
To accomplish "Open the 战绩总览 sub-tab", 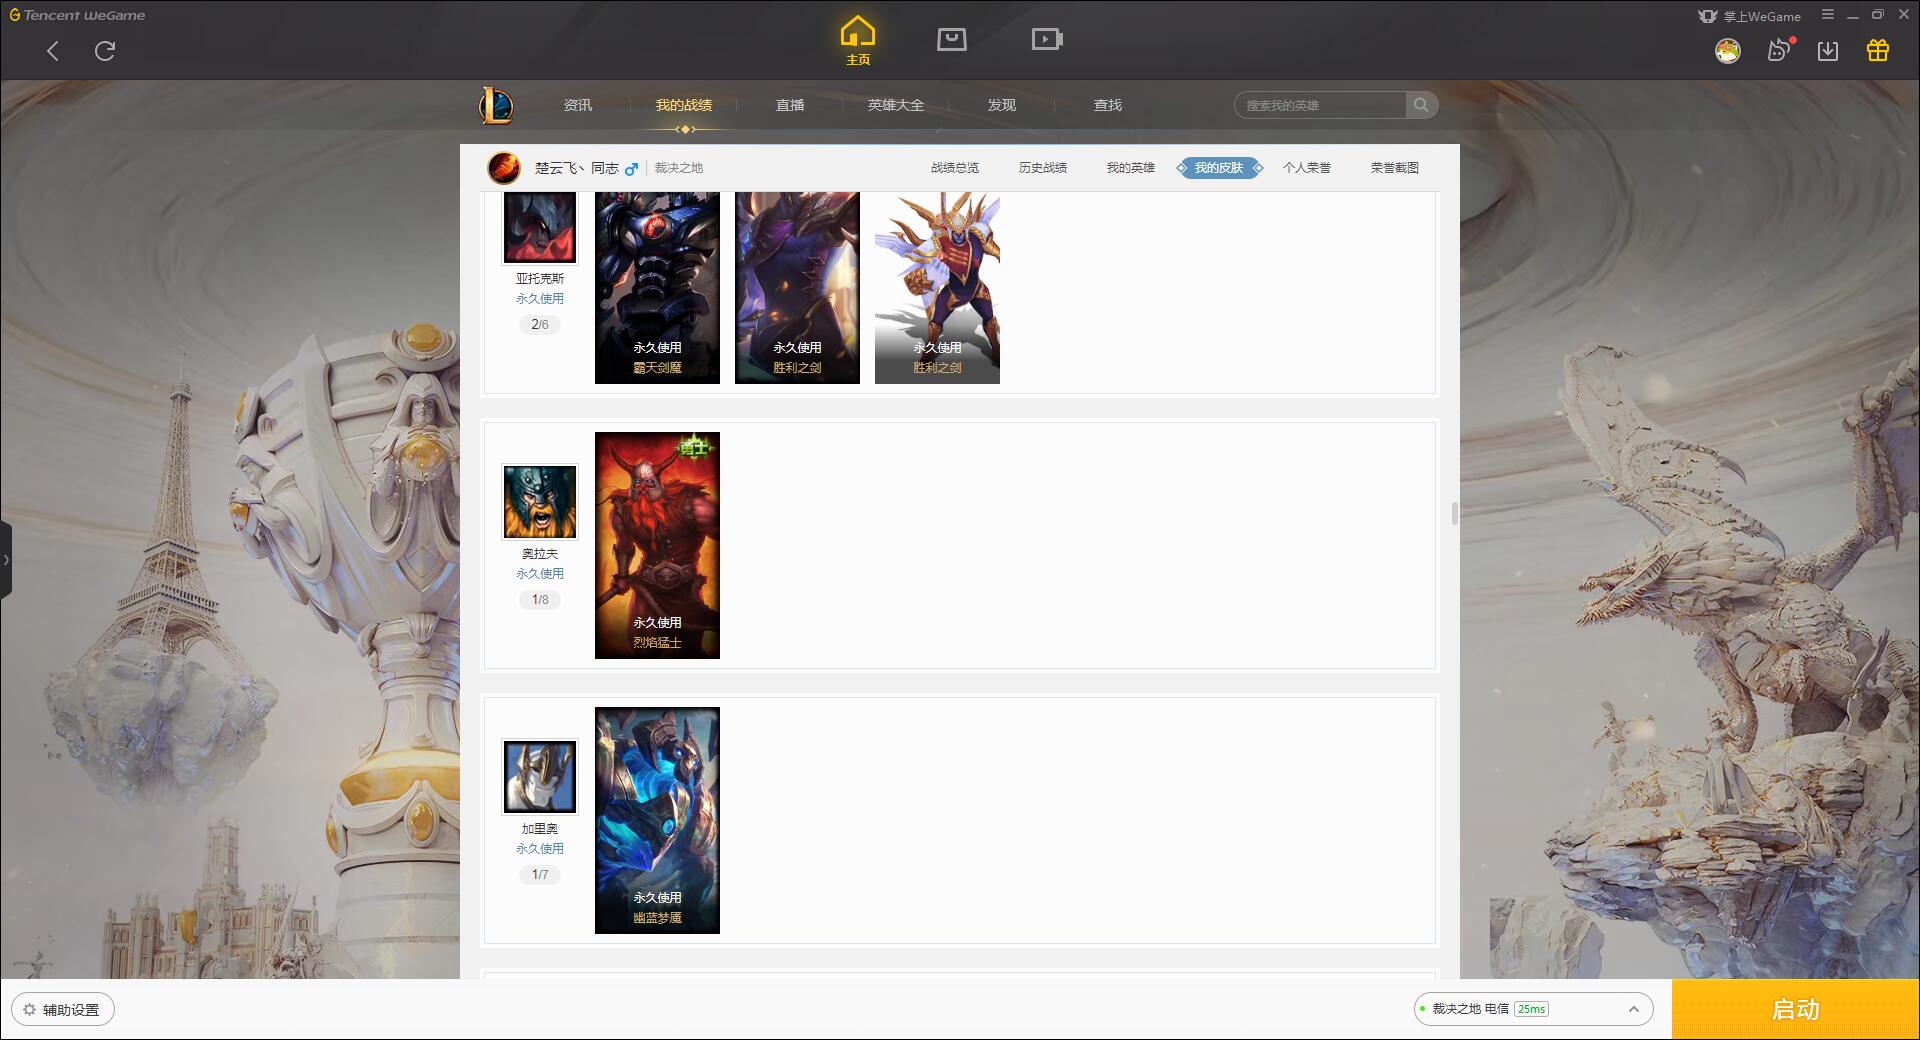I will pos(955,168).
